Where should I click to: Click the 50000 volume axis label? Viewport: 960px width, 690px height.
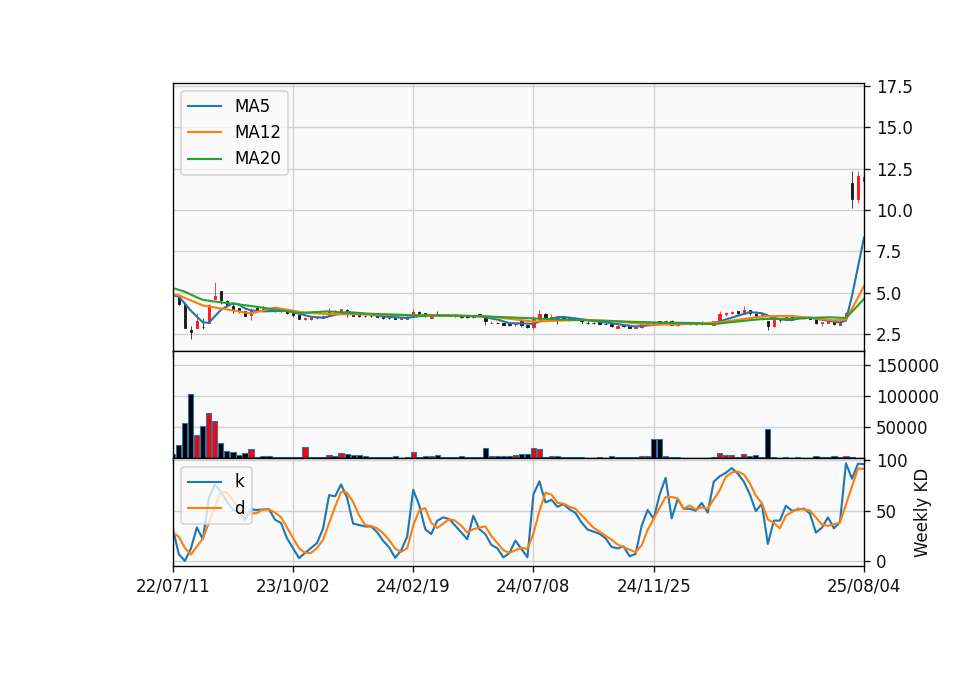[902, 428]
